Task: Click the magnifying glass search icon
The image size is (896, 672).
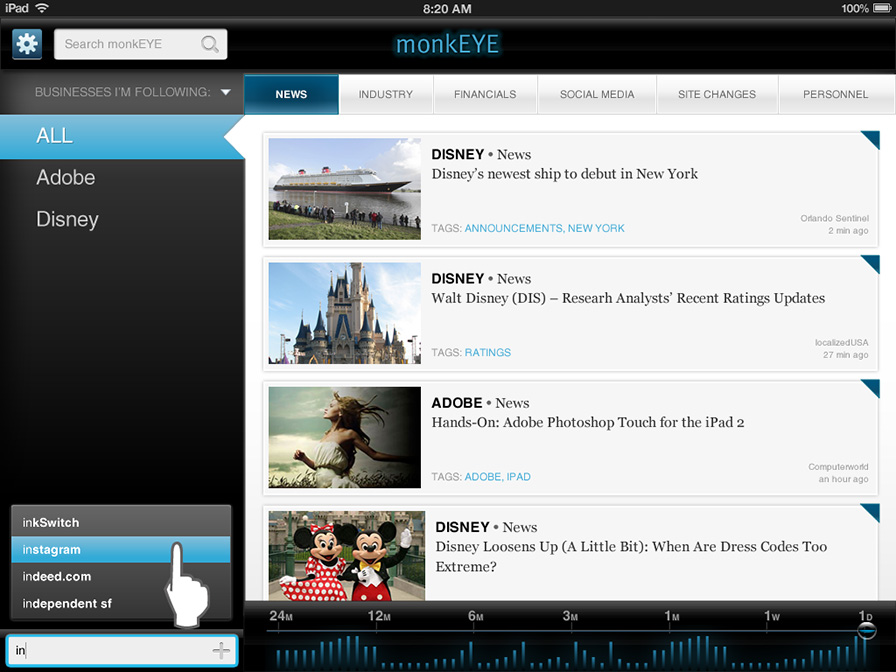Action: coord(210,44)
